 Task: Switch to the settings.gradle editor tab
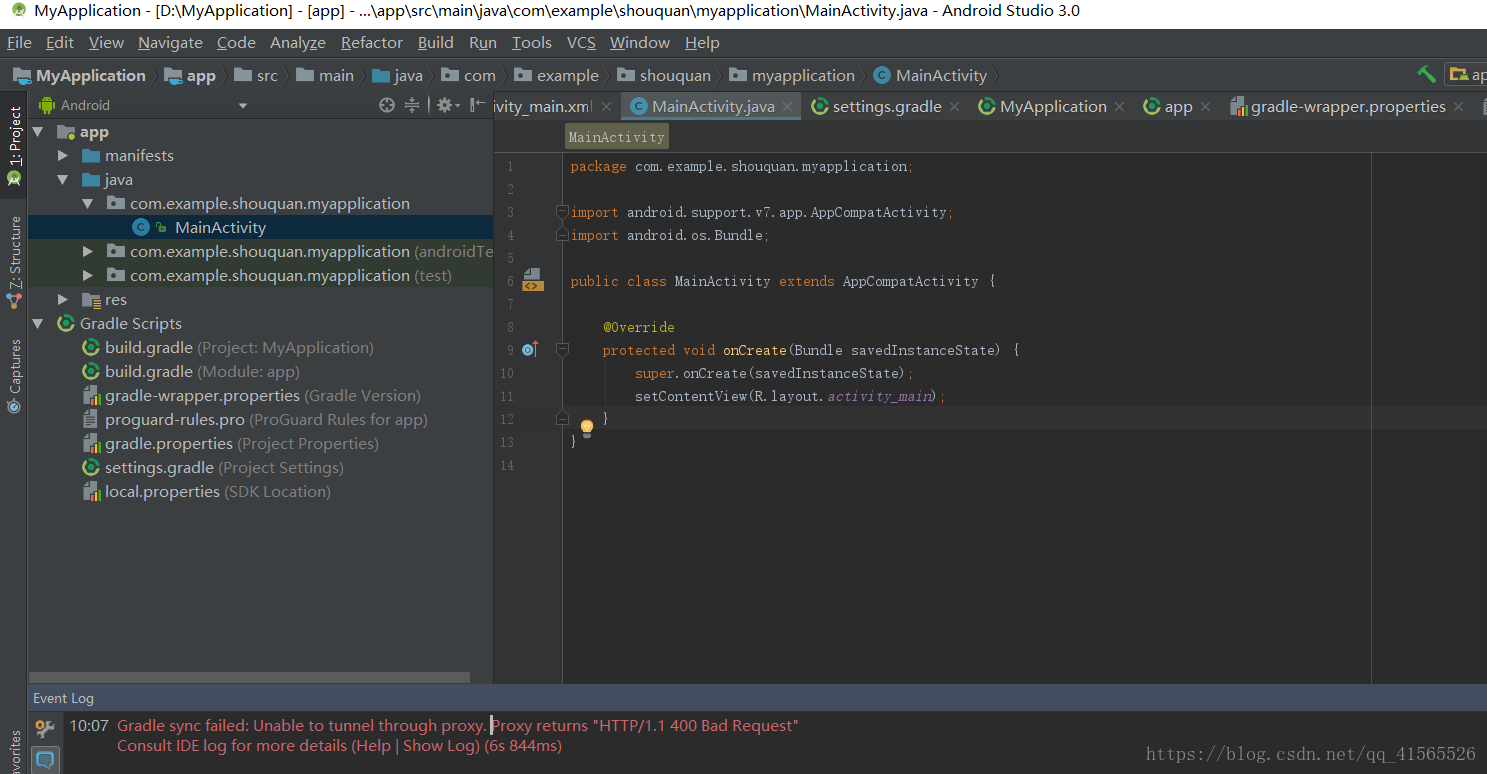coord(887,107)
